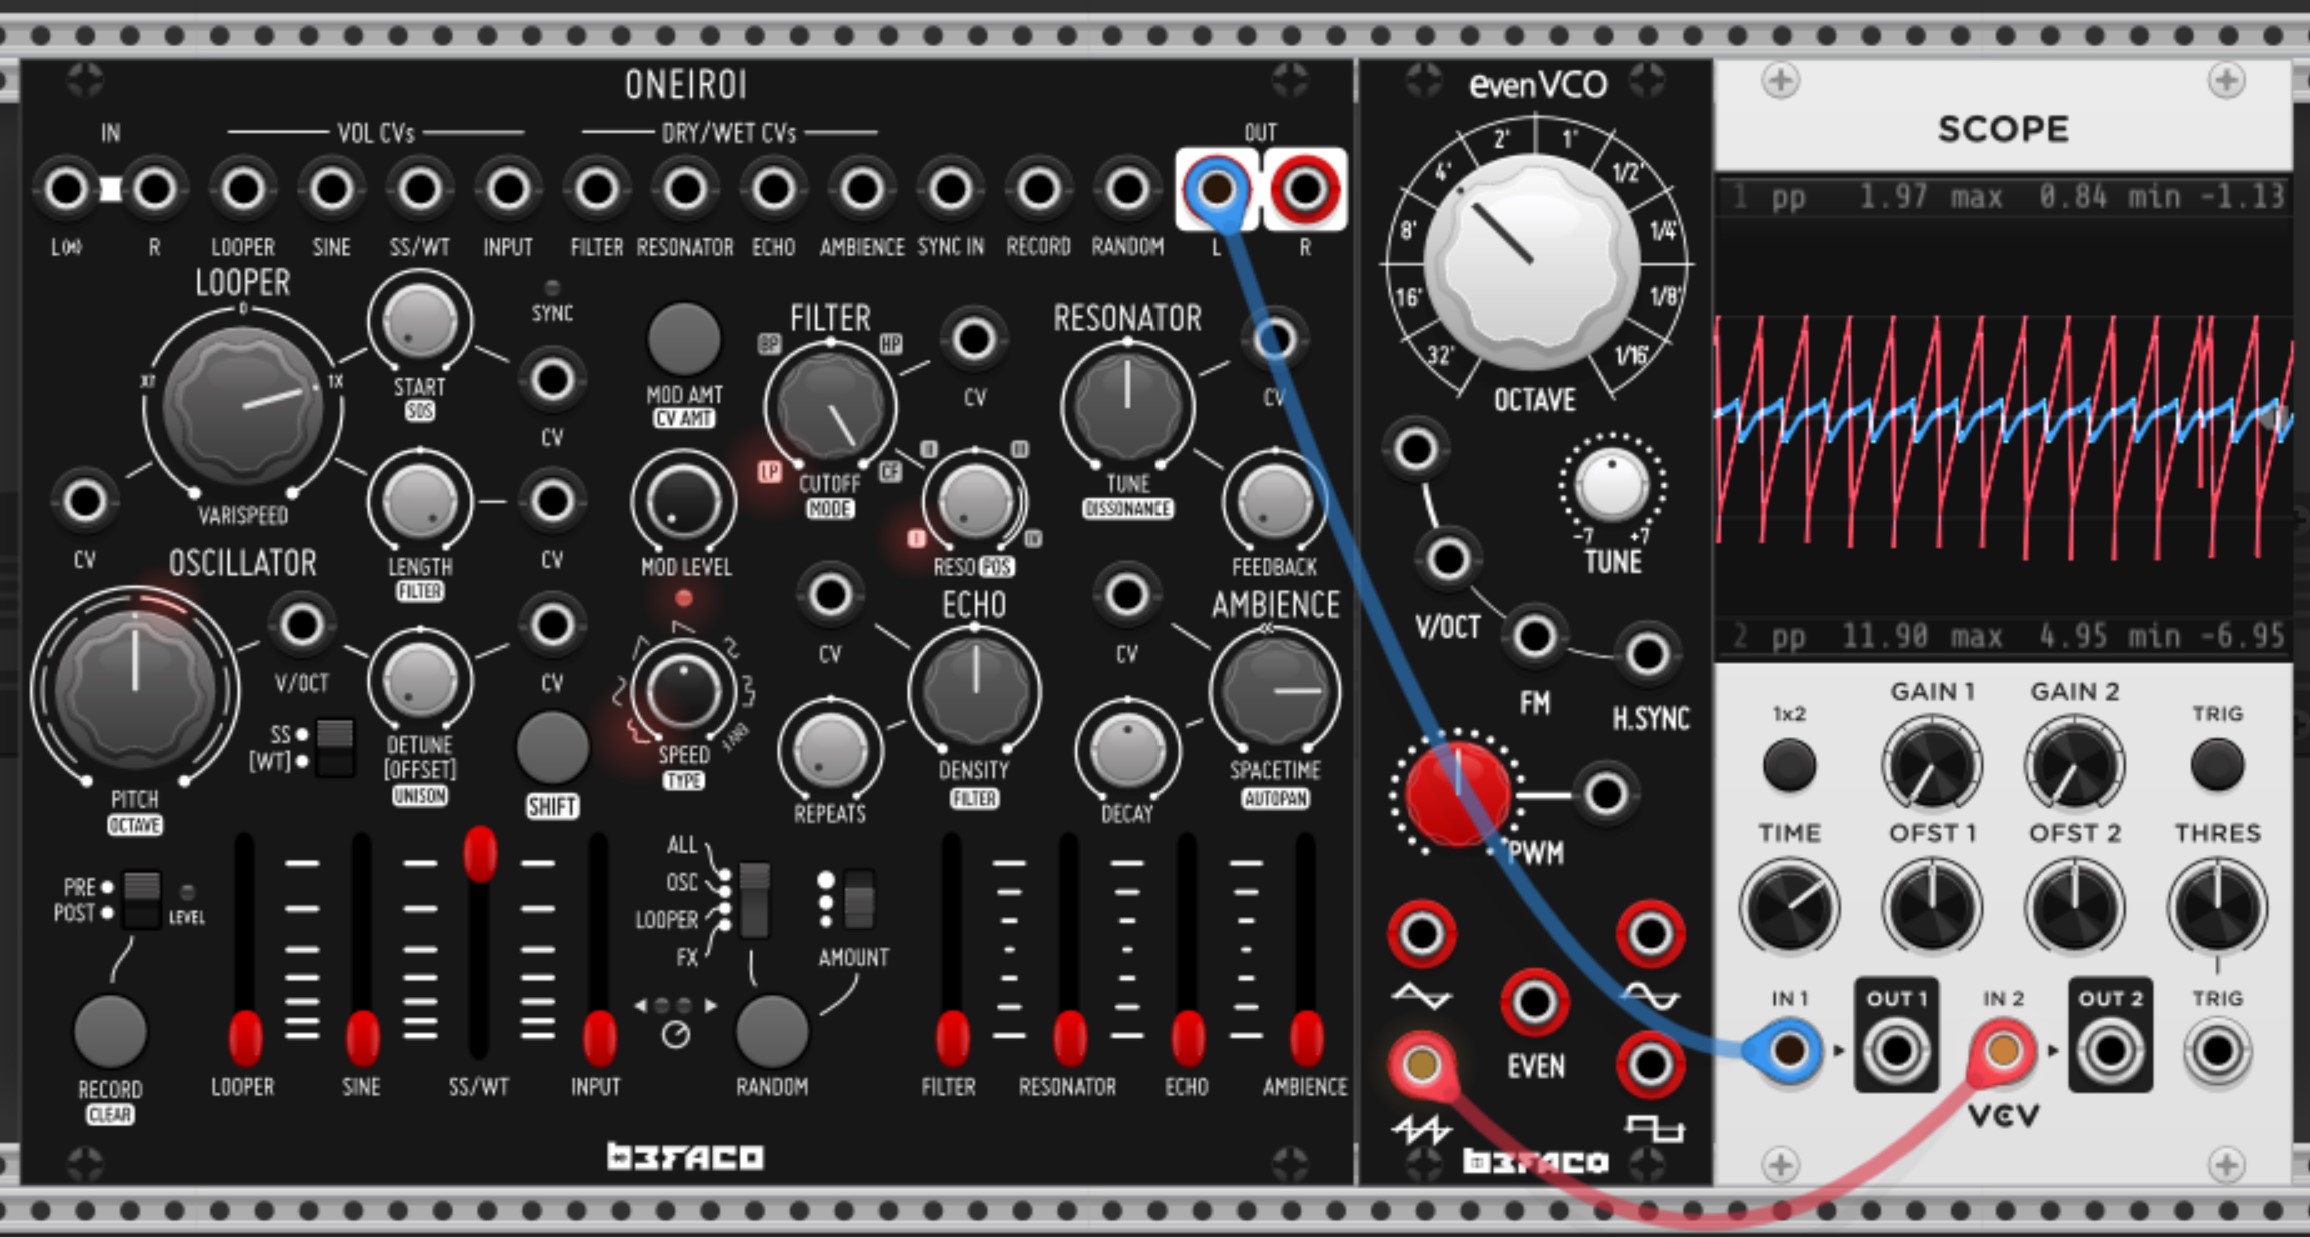The width and height of the screenshot is (2310, 1237).
Task: Toggle the Scope 1x2 mode button
Action: click(1789, 766)
